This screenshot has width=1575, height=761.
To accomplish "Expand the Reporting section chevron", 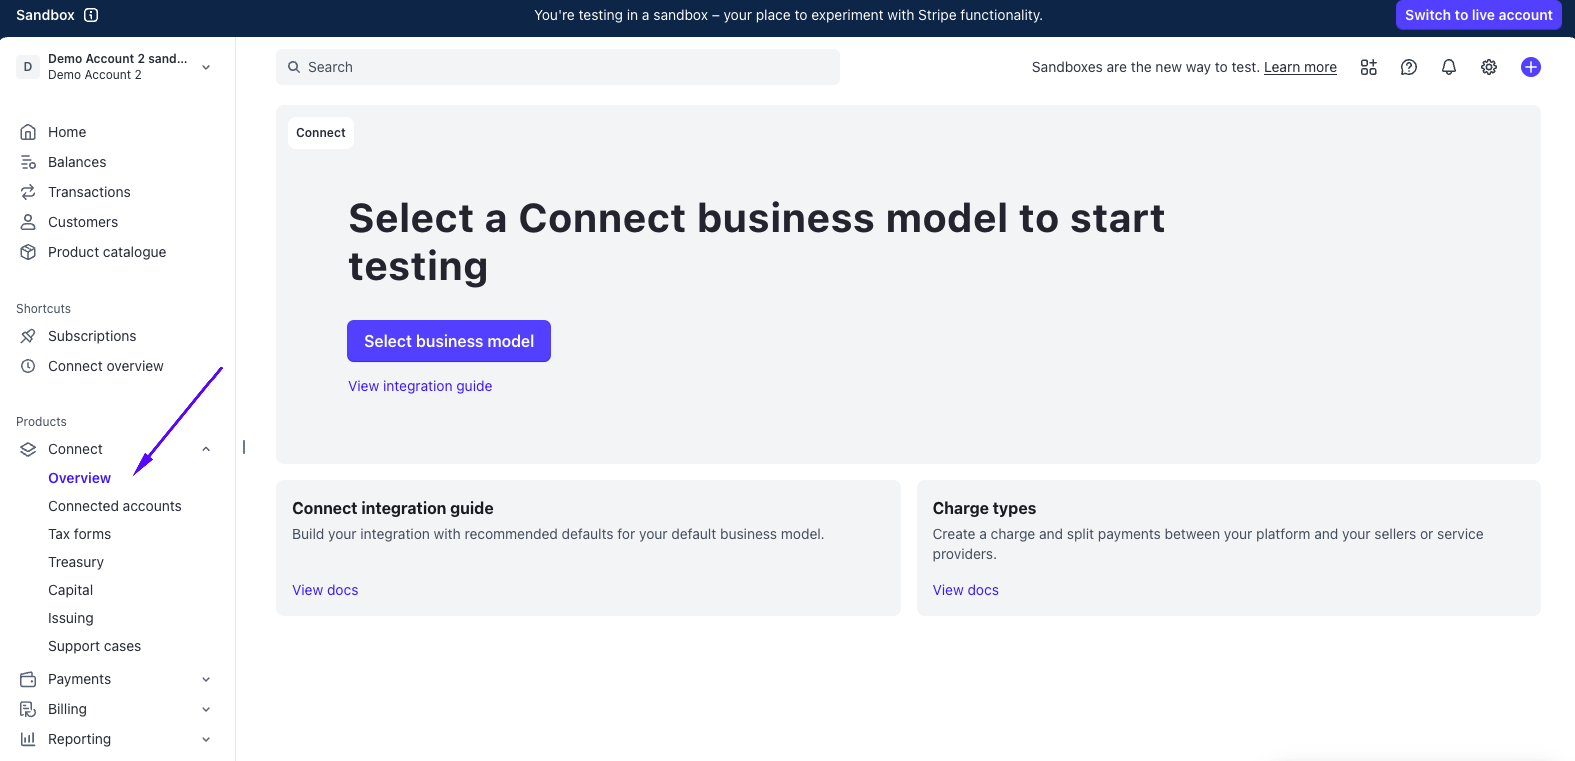I will 206,739.
